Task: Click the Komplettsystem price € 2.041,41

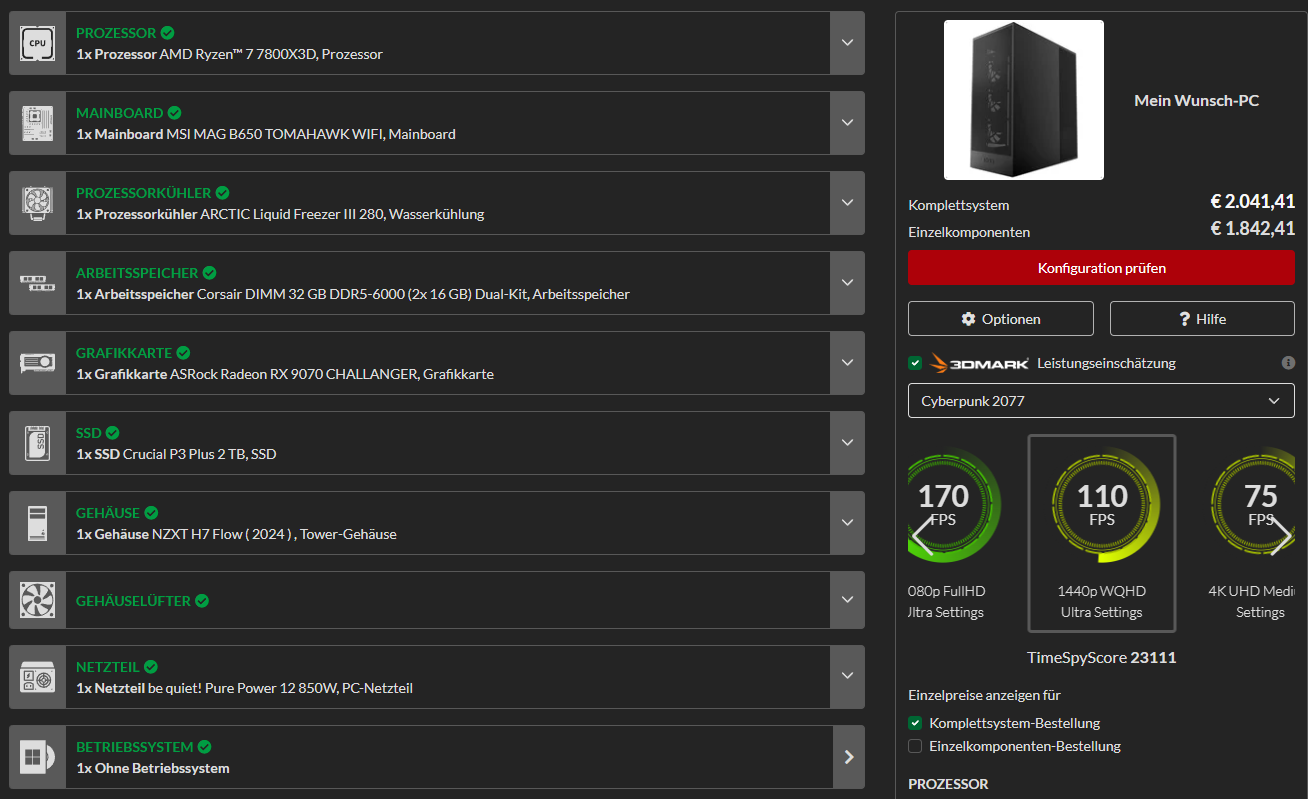Action: coord(1252,202)
